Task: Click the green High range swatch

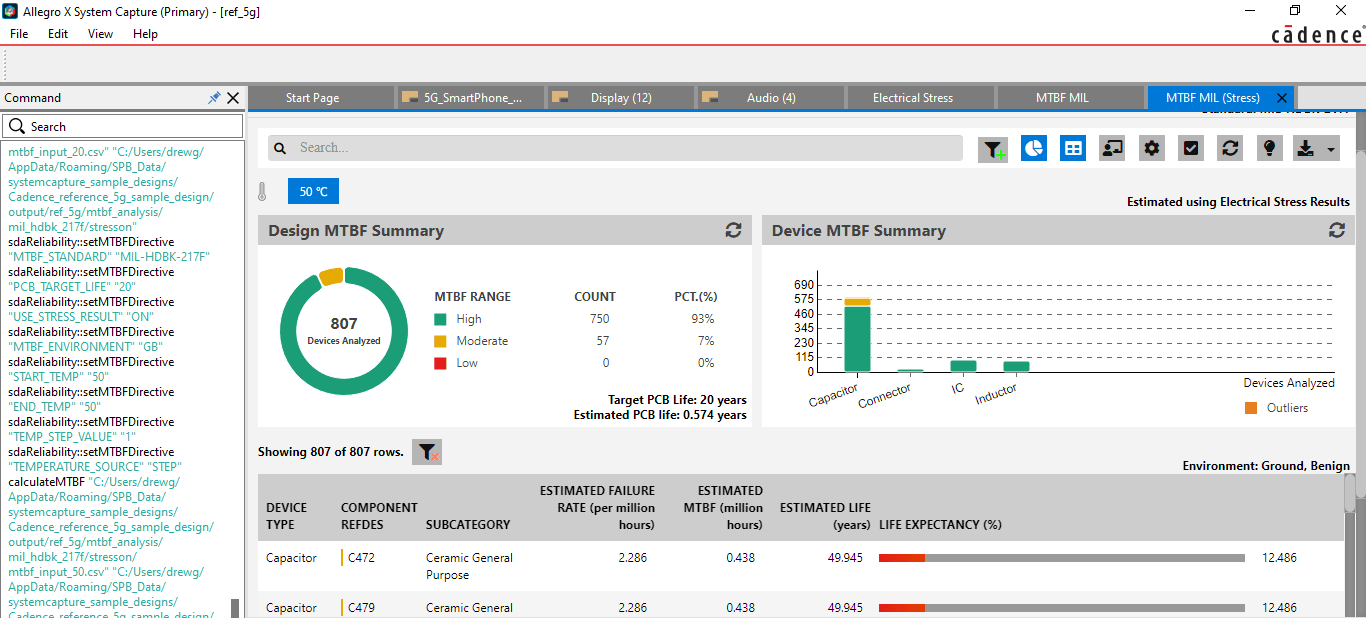Action: tap(440, 319)
